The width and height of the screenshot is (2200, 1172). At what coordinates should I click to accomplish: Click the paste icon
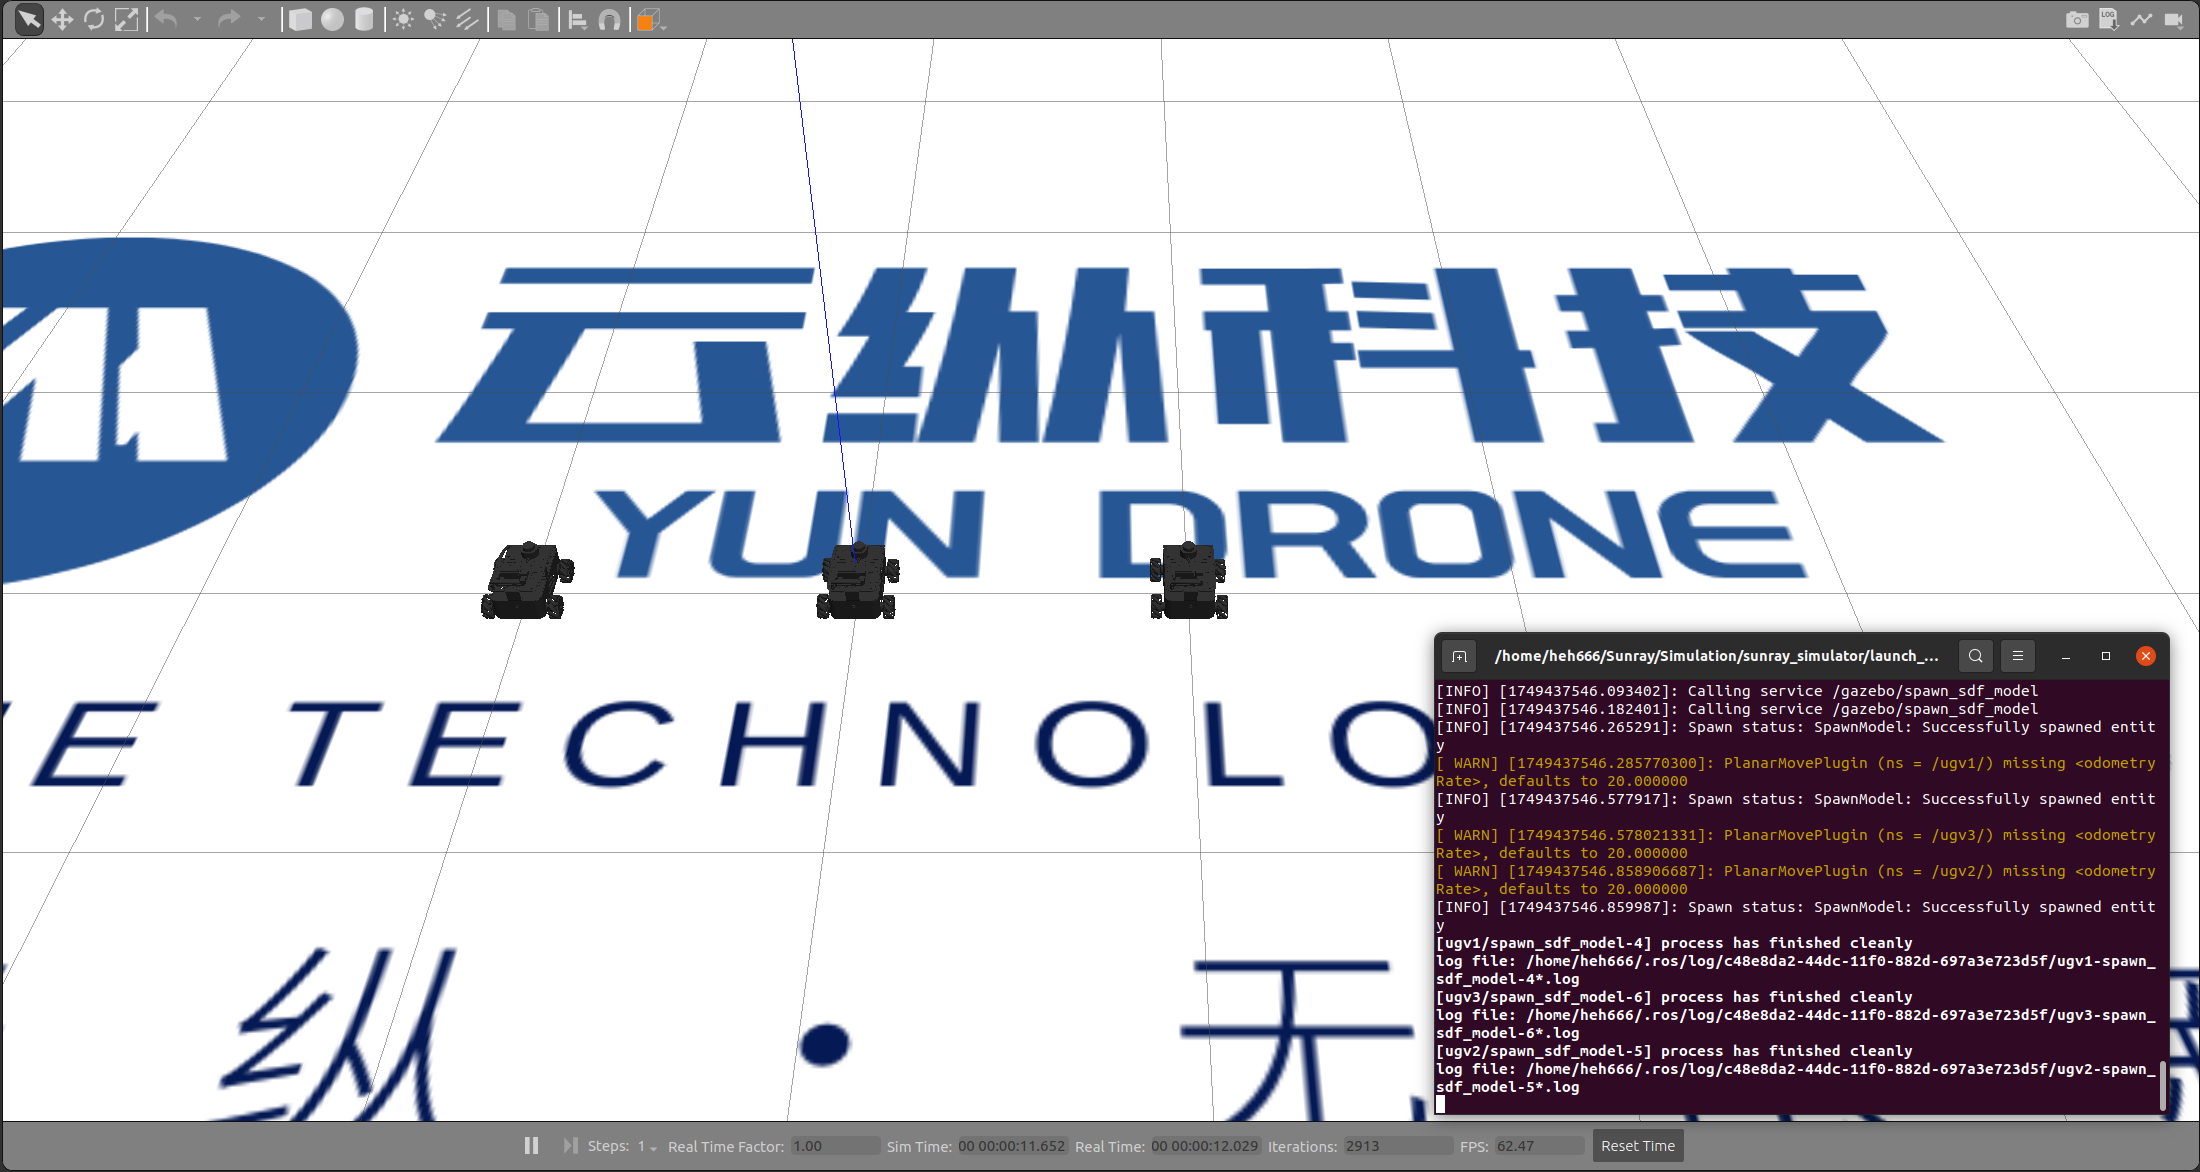coord(539,19)
